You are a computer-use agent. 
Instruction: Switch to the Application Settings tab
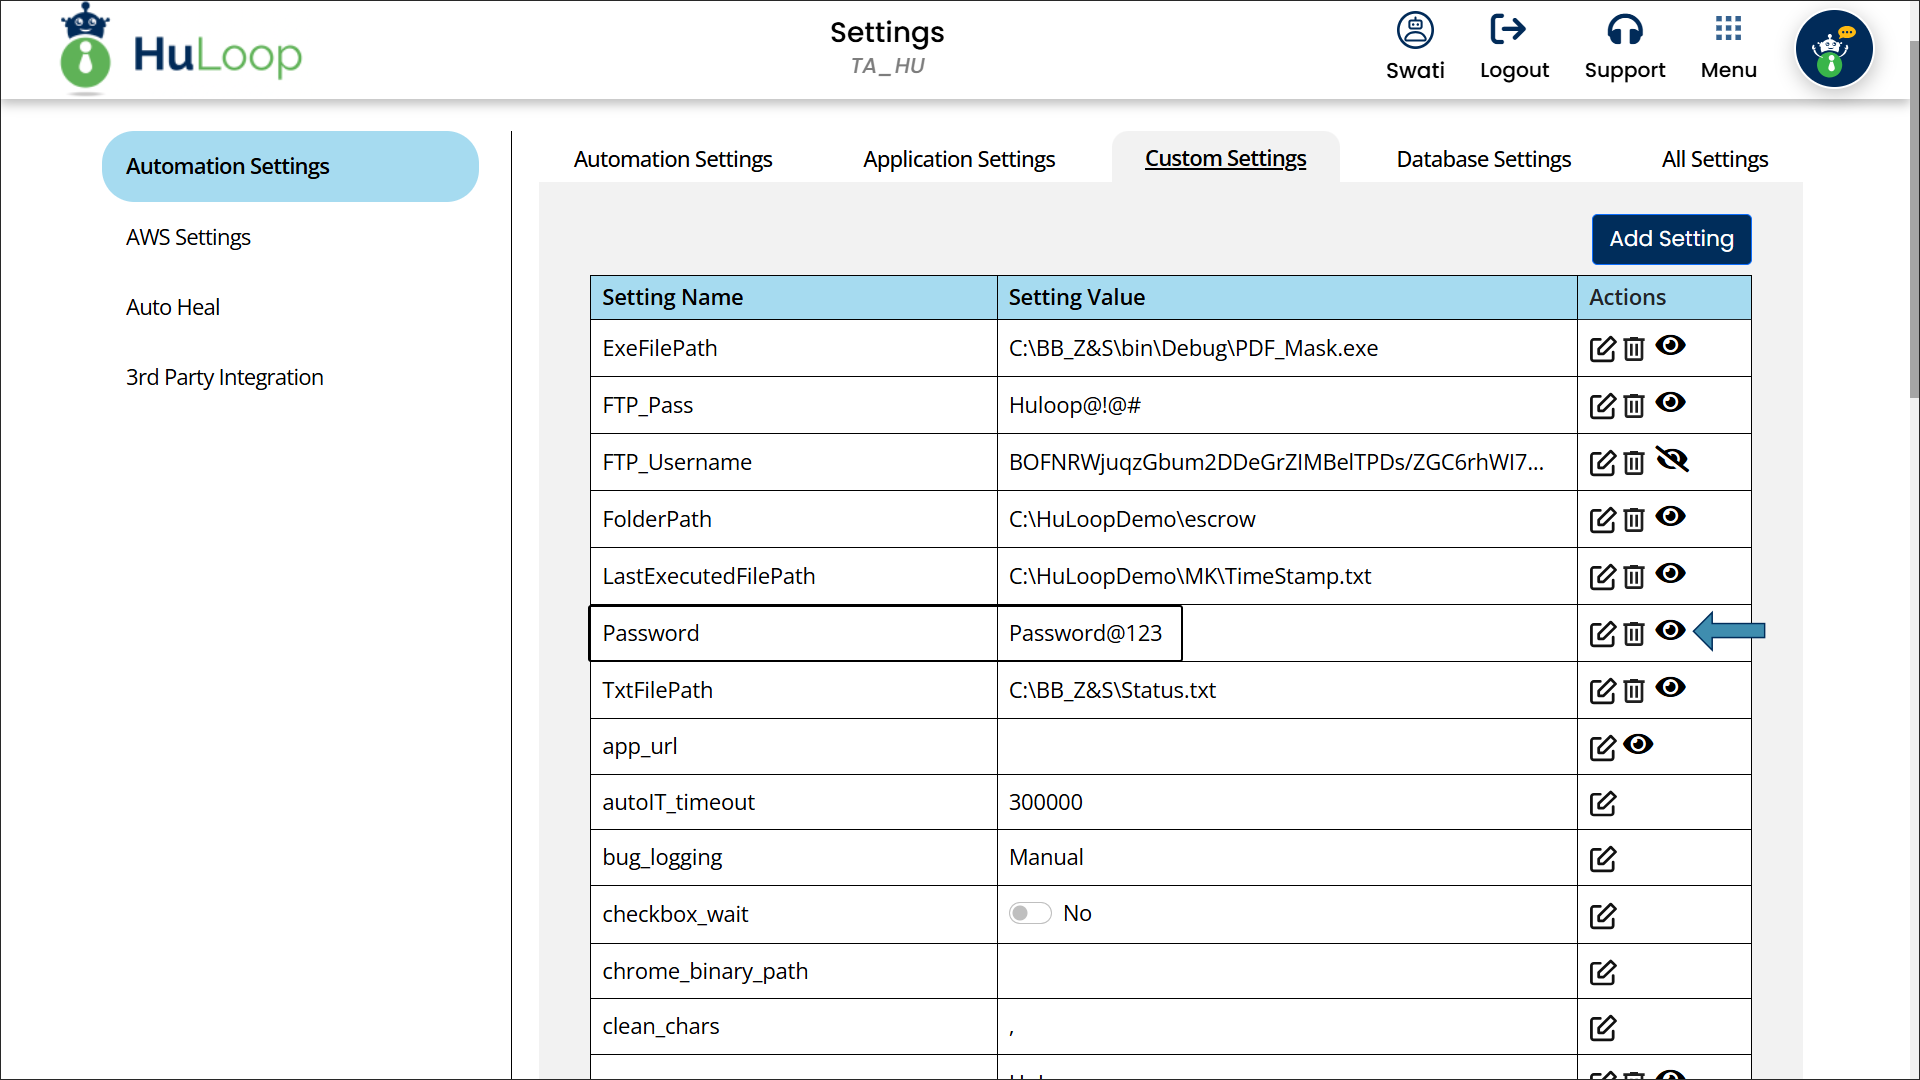959,160
